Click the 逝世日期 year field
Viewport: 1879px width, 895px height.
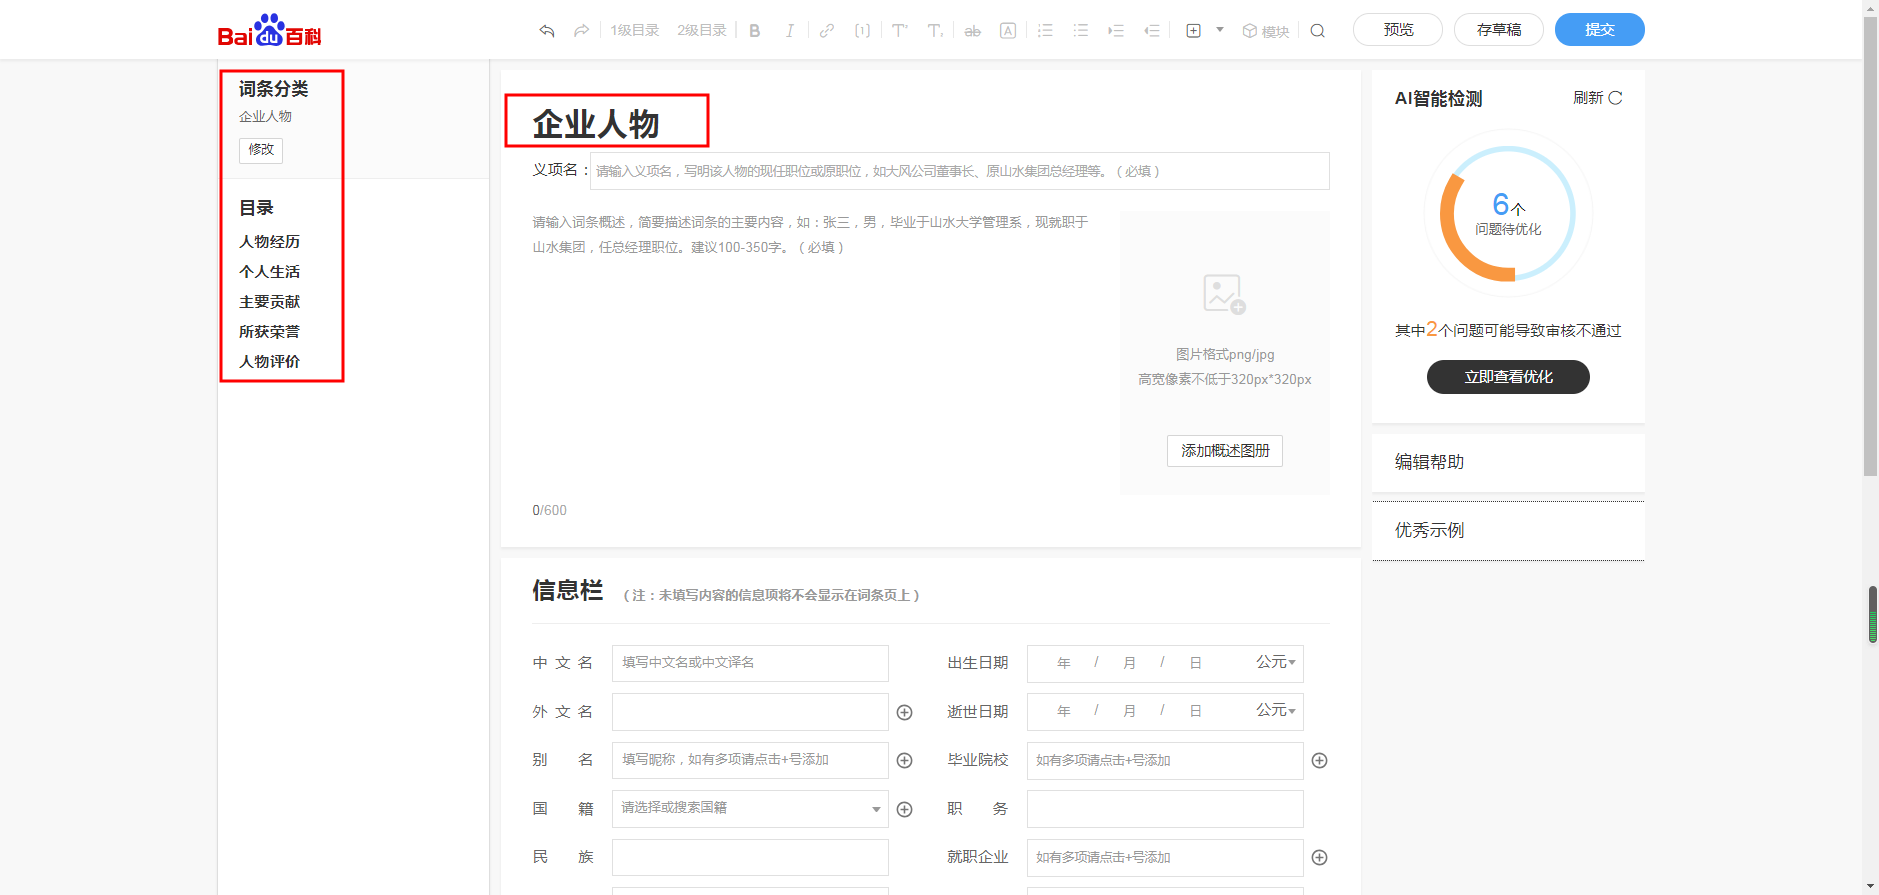point(1064,711)
